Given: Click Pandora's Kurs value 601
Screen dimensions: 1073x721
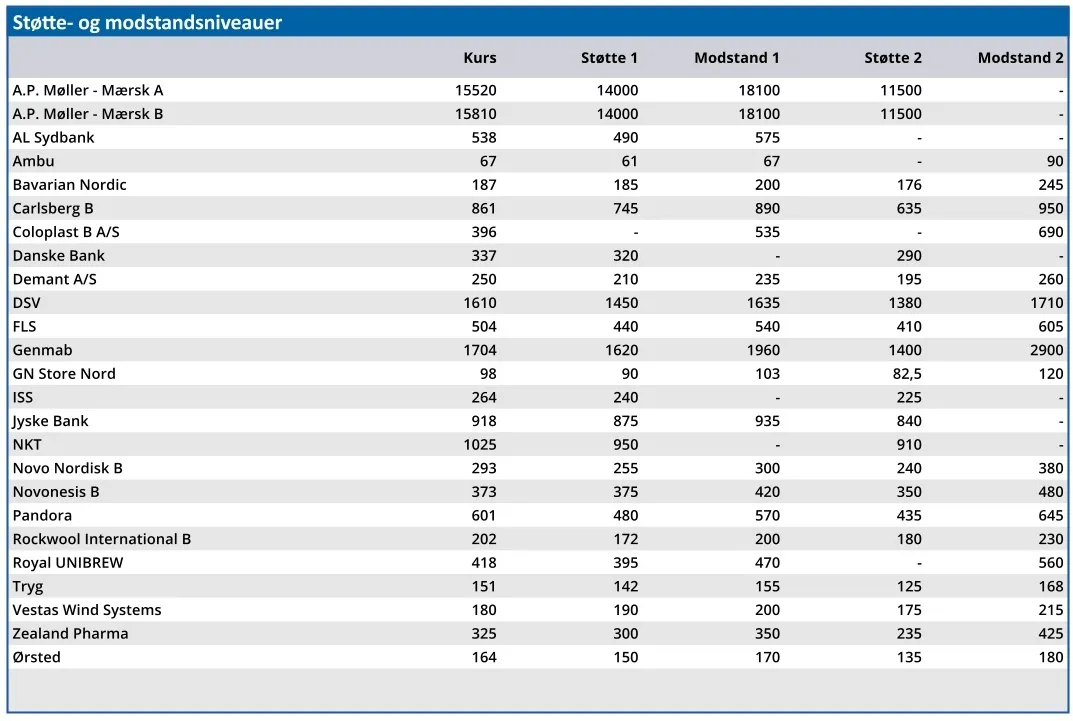Looking at the screenshot, I should (x=484, y=515).
